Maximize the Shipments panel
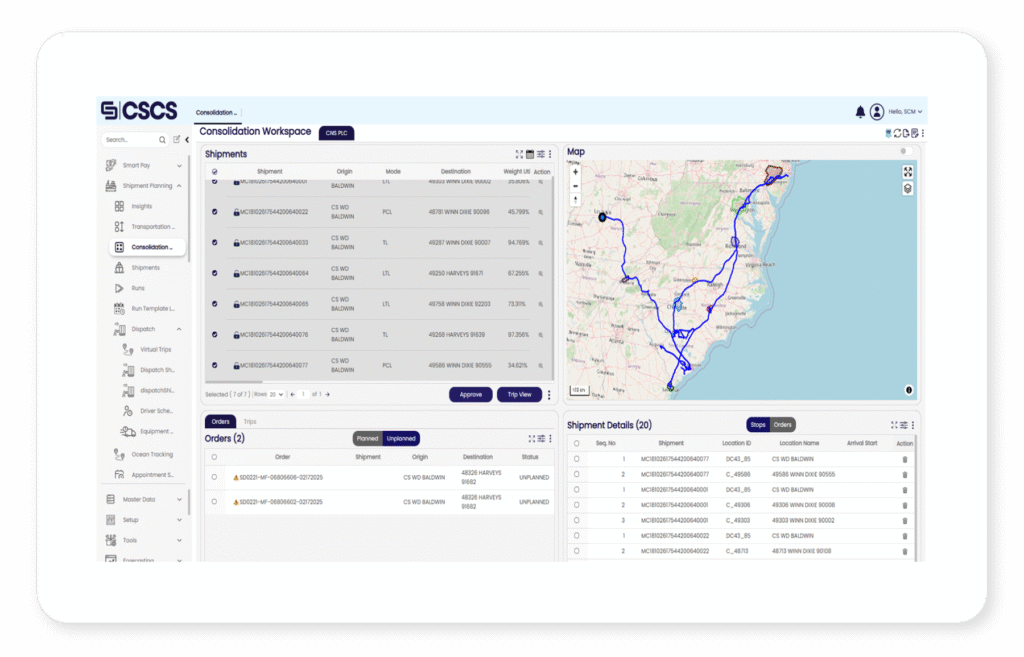1024x657 pixels. pyautogui.click(x=517, y=154)
